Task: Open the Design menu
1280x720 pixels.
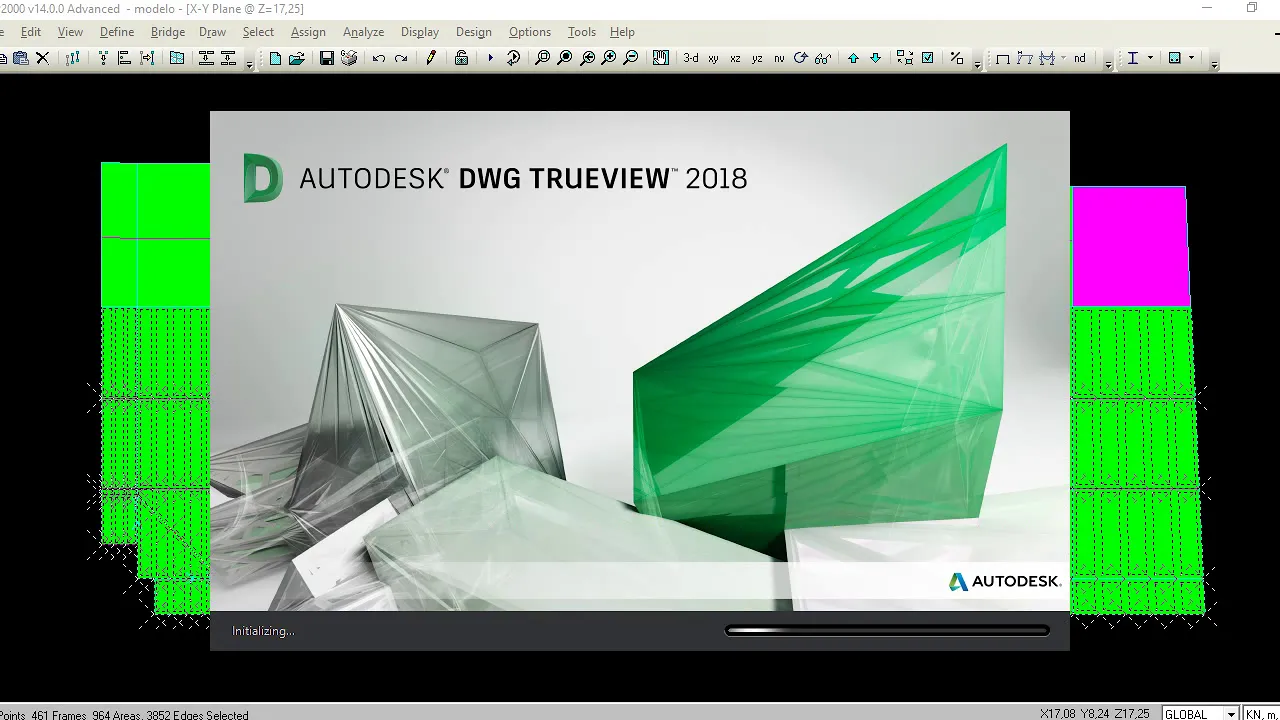Action: pyautogui.click(x=474, y=32)
